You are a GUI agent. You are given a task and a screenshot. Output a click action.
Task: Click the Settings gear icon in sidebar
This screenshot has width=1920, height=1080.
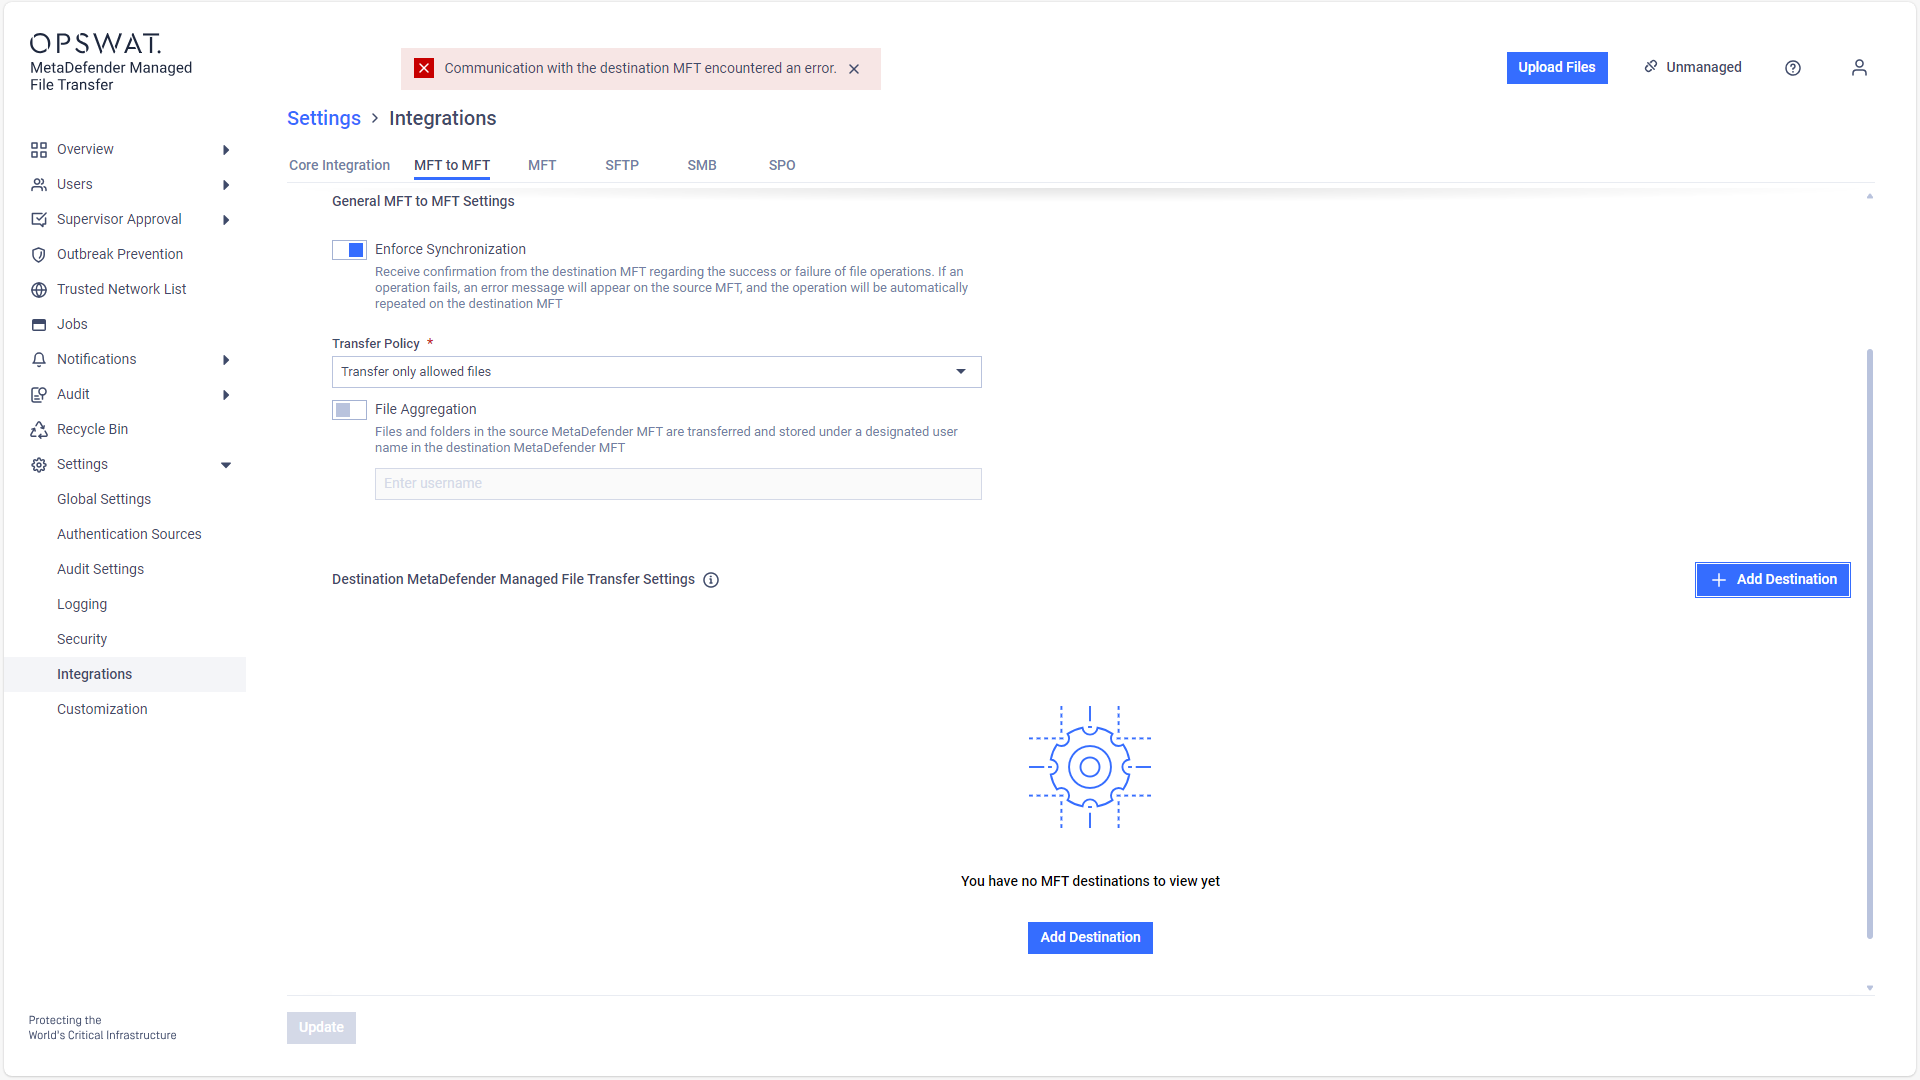tap(39, 465)
